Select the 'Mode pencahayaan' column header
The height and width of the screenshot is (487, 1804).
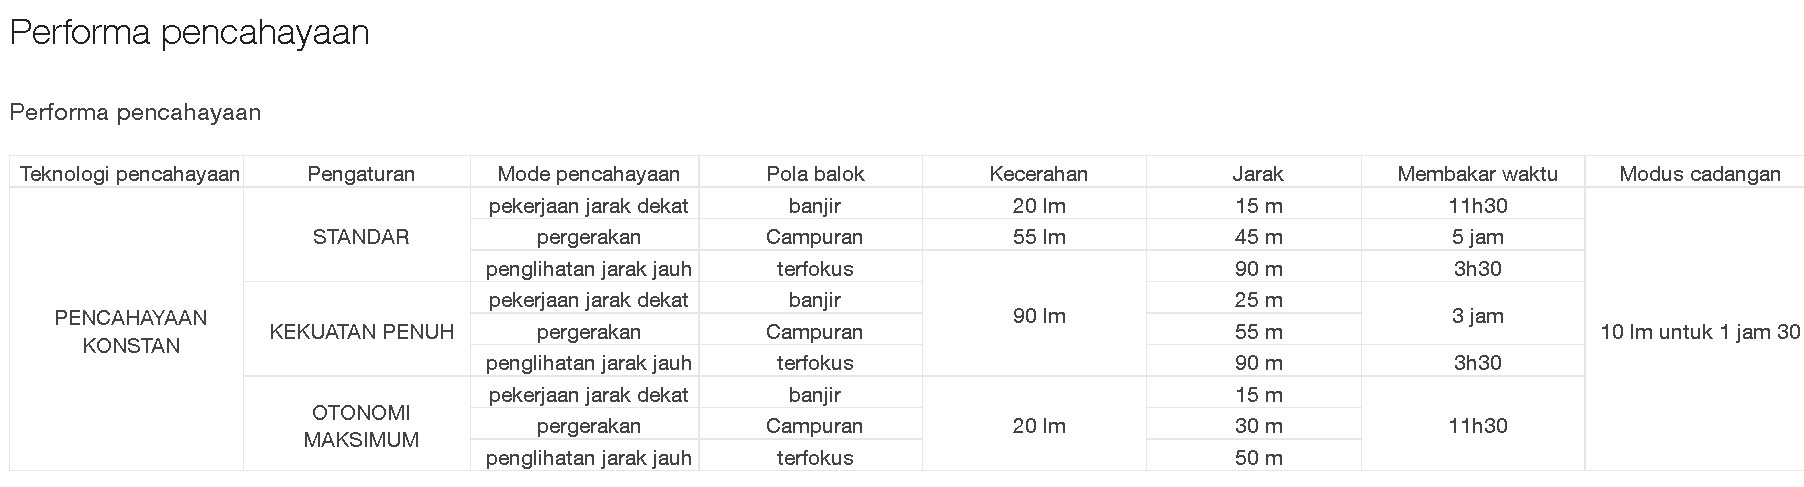point(588,174)
